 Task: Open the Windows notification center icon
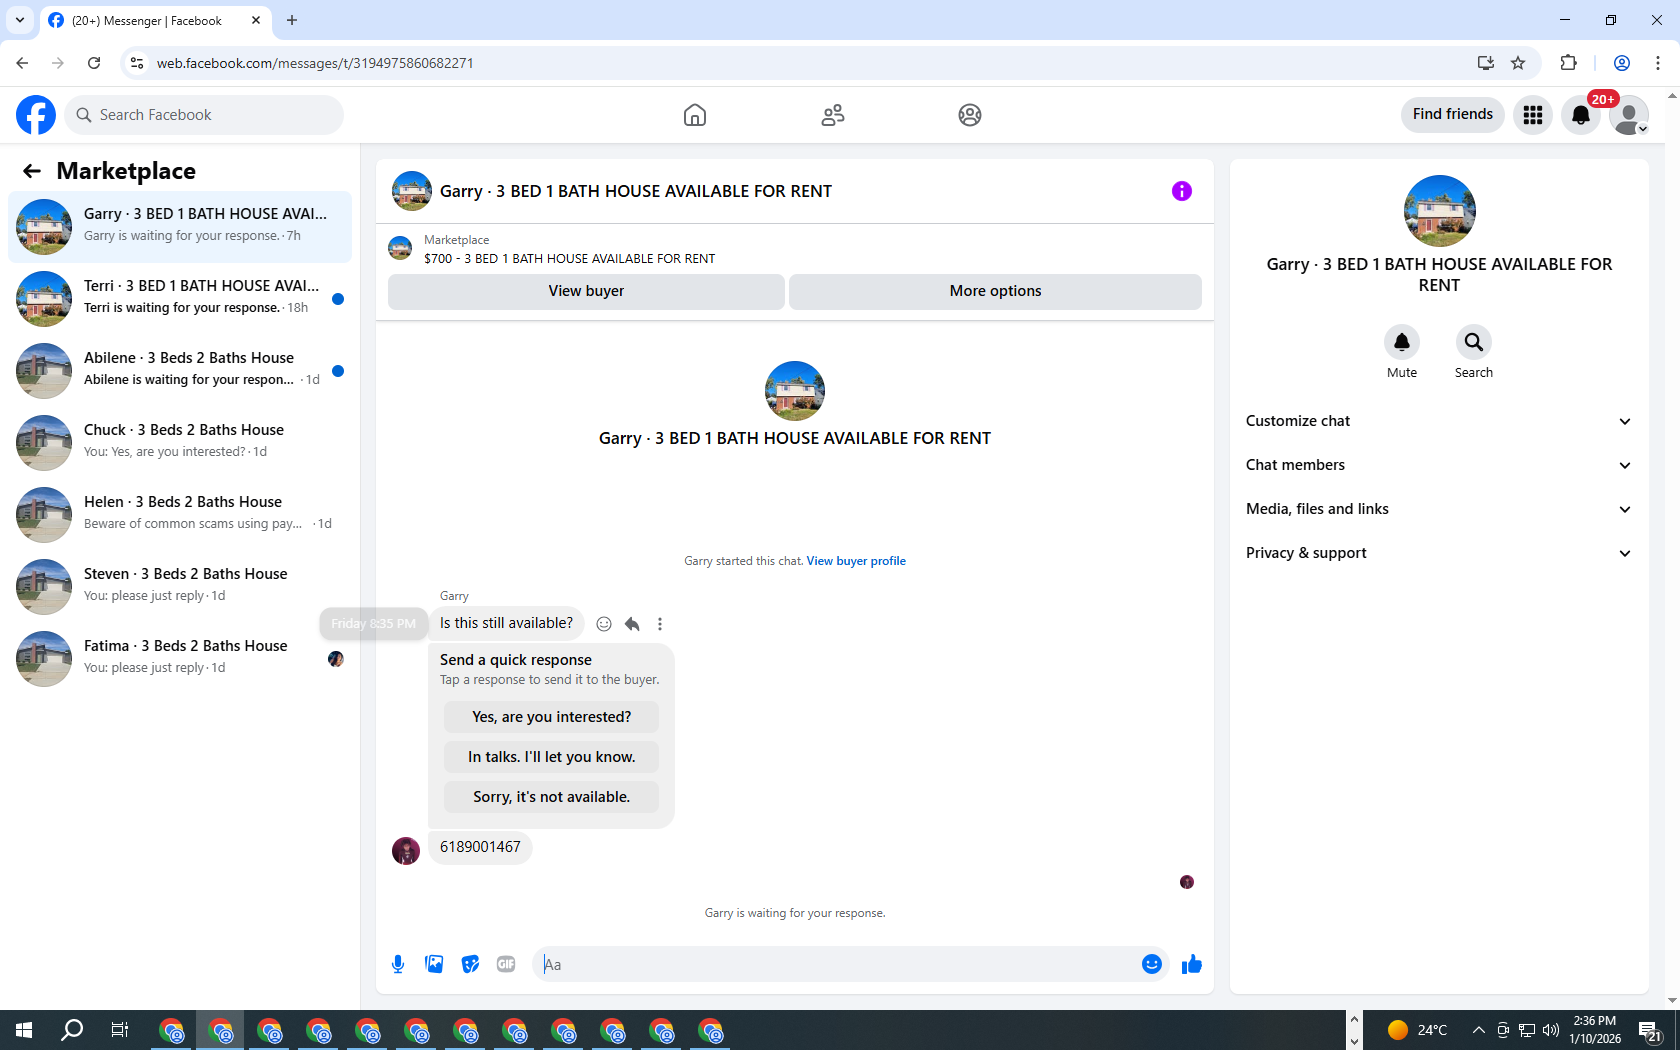point(1650,1031)
